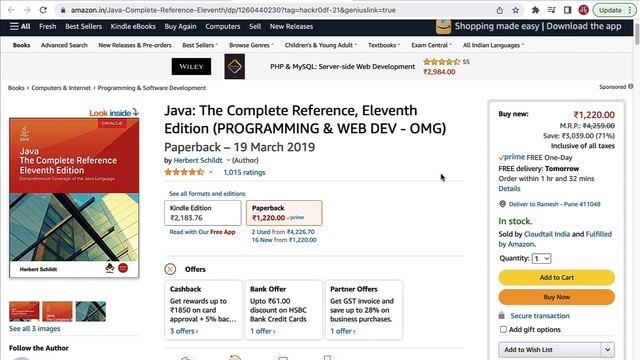
Task: Open Buy Again
Action: (x=180, y=27)
